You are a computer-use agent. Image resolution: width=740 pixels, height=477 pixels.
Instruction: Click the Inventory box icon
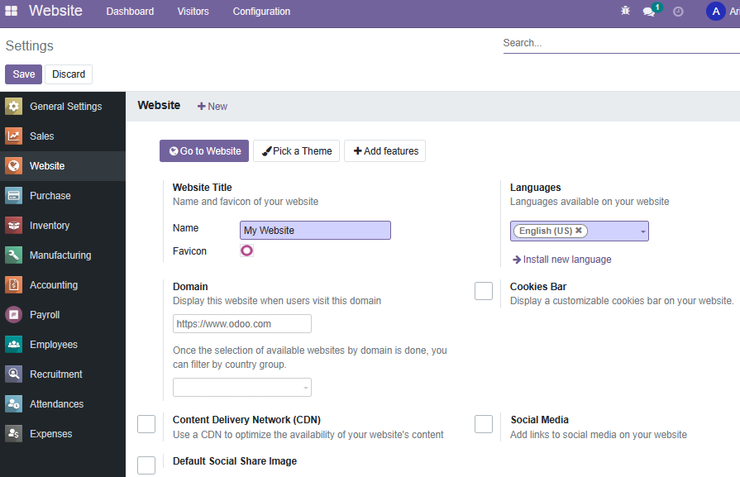tap(14, 225)
